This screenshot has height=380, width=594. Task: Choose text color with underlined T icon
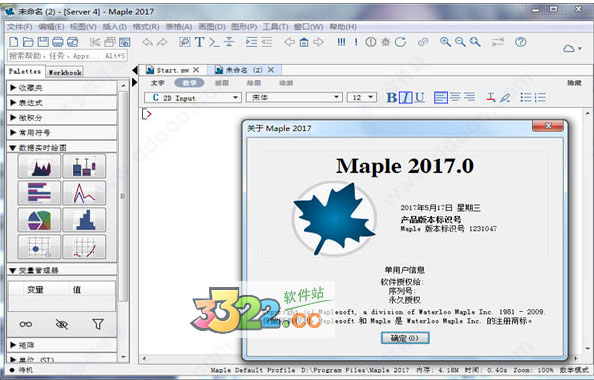491,97
